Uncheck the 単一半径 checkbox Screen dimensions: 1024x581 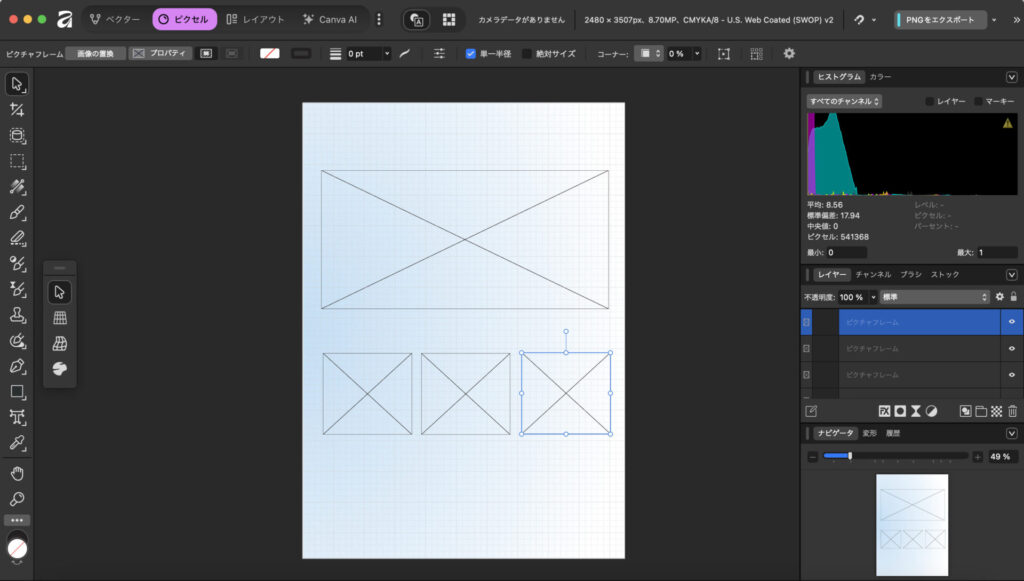[x=471, y=54]
